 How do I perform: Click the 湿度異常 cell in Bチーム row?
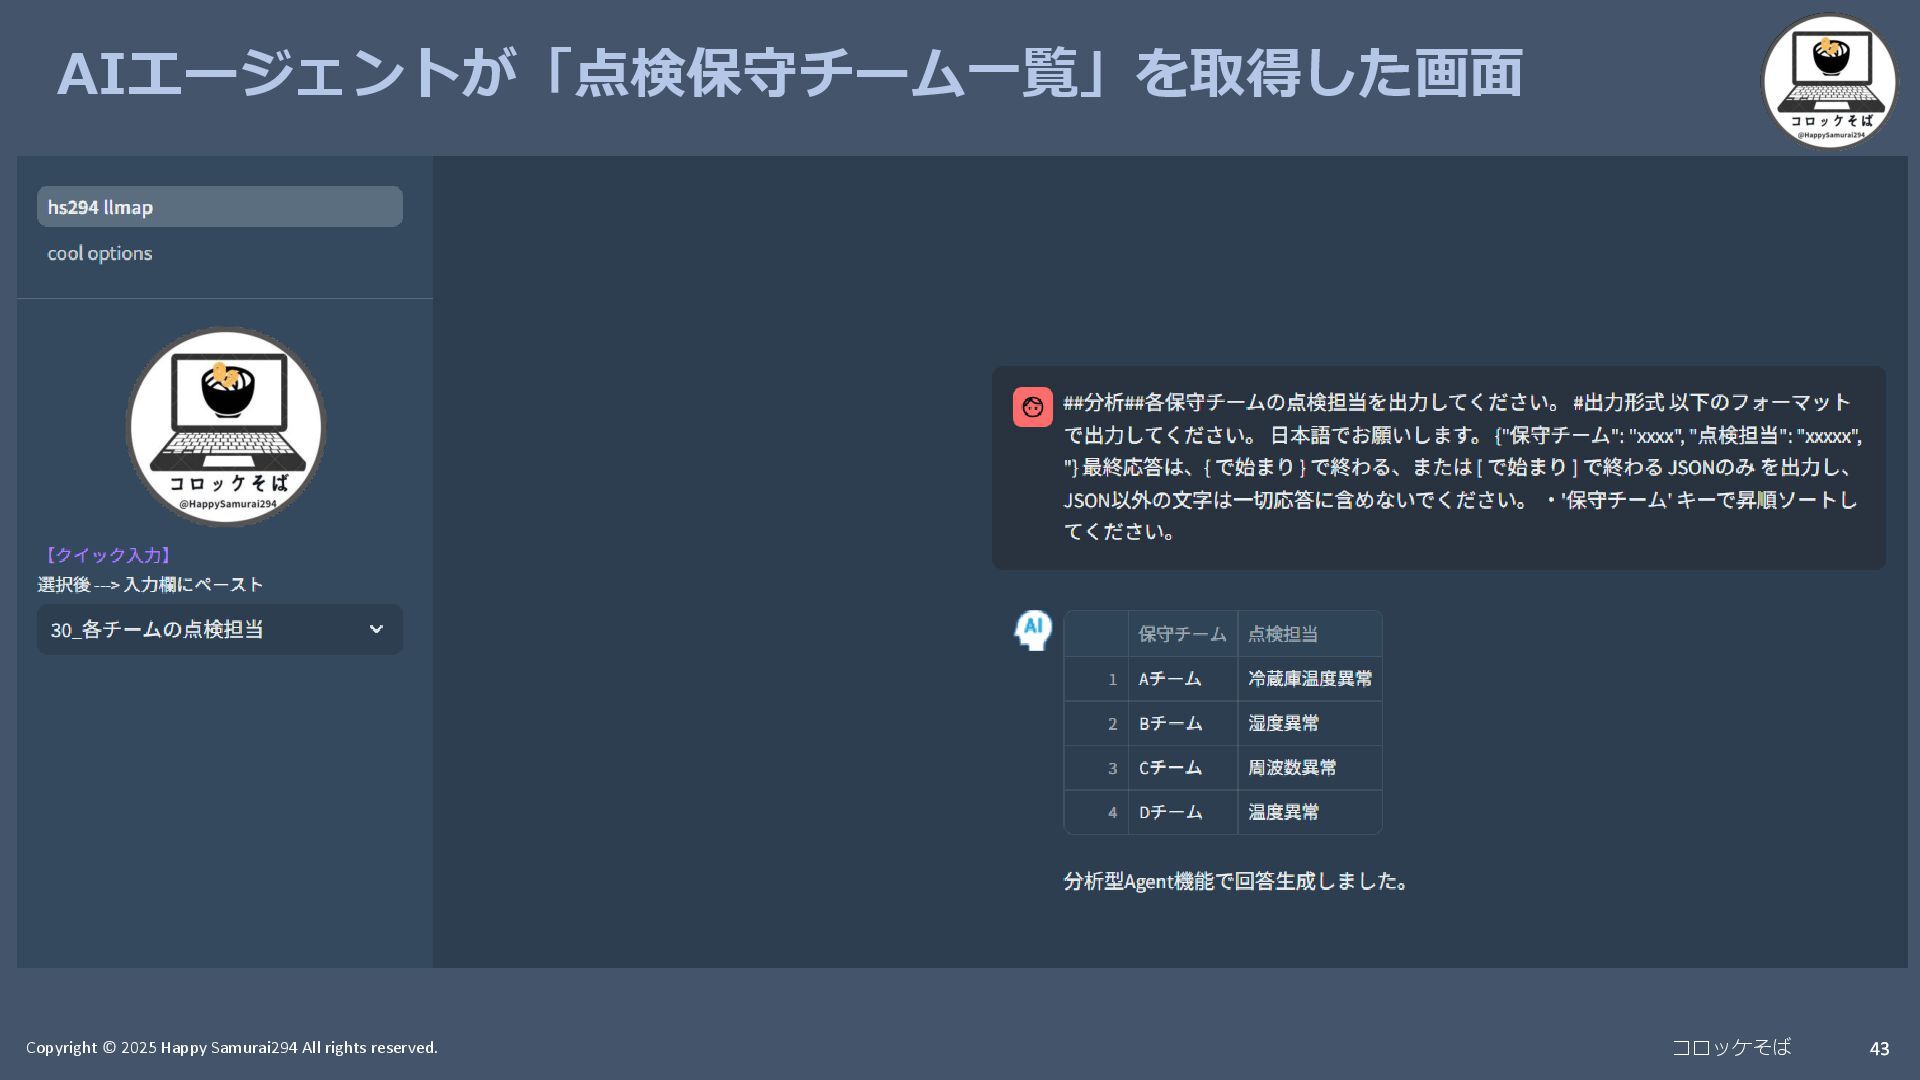pos(1284,723)
